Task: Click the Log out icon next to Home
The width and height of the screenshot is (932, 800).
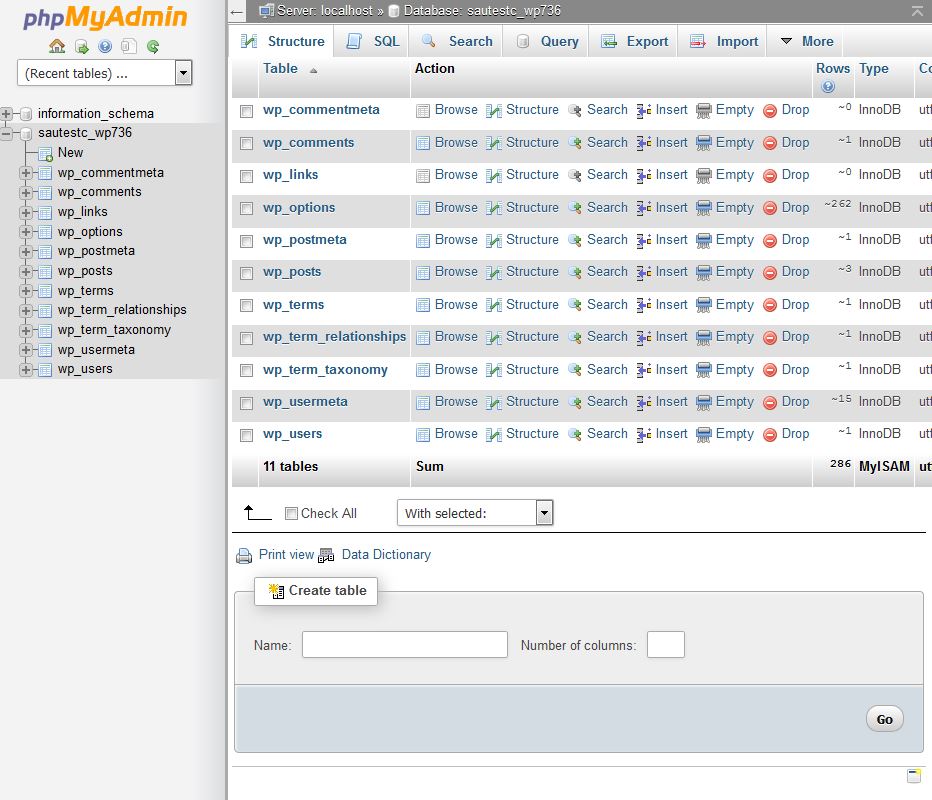Action: (81, 46)
